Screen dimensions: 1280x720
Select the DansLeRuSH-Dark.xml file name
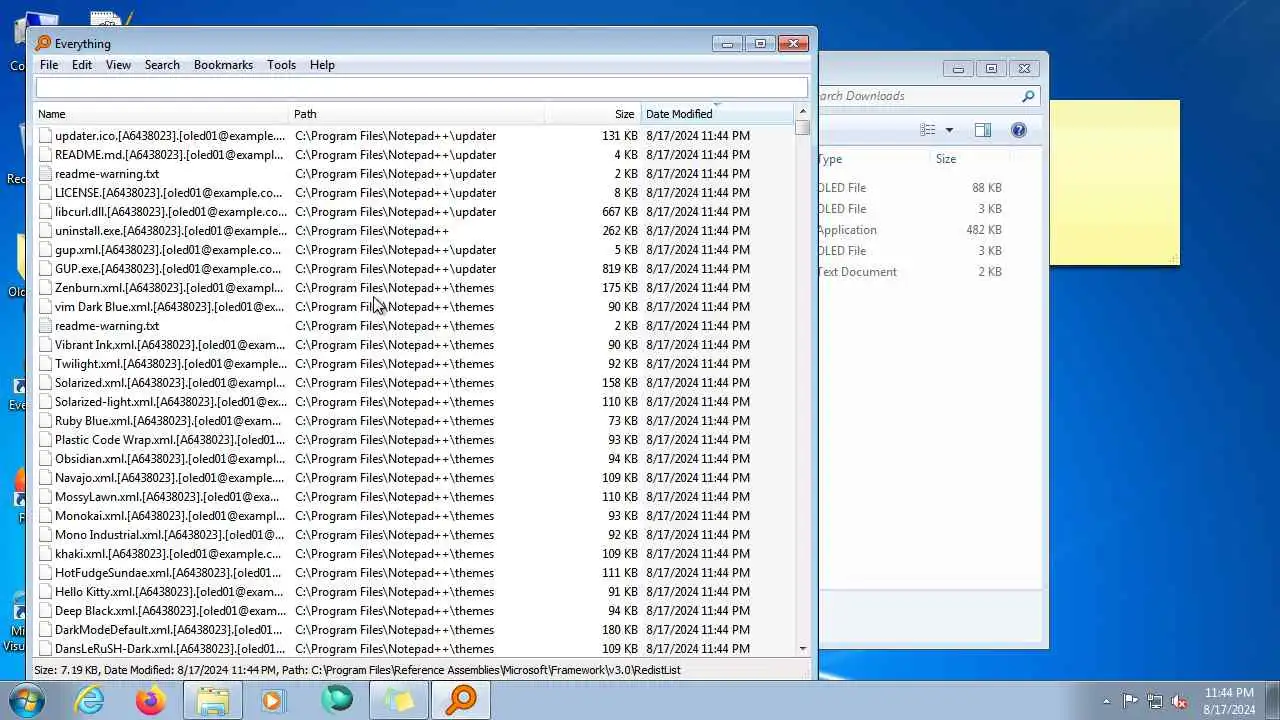pyautogui.click(x=170, y=649)
